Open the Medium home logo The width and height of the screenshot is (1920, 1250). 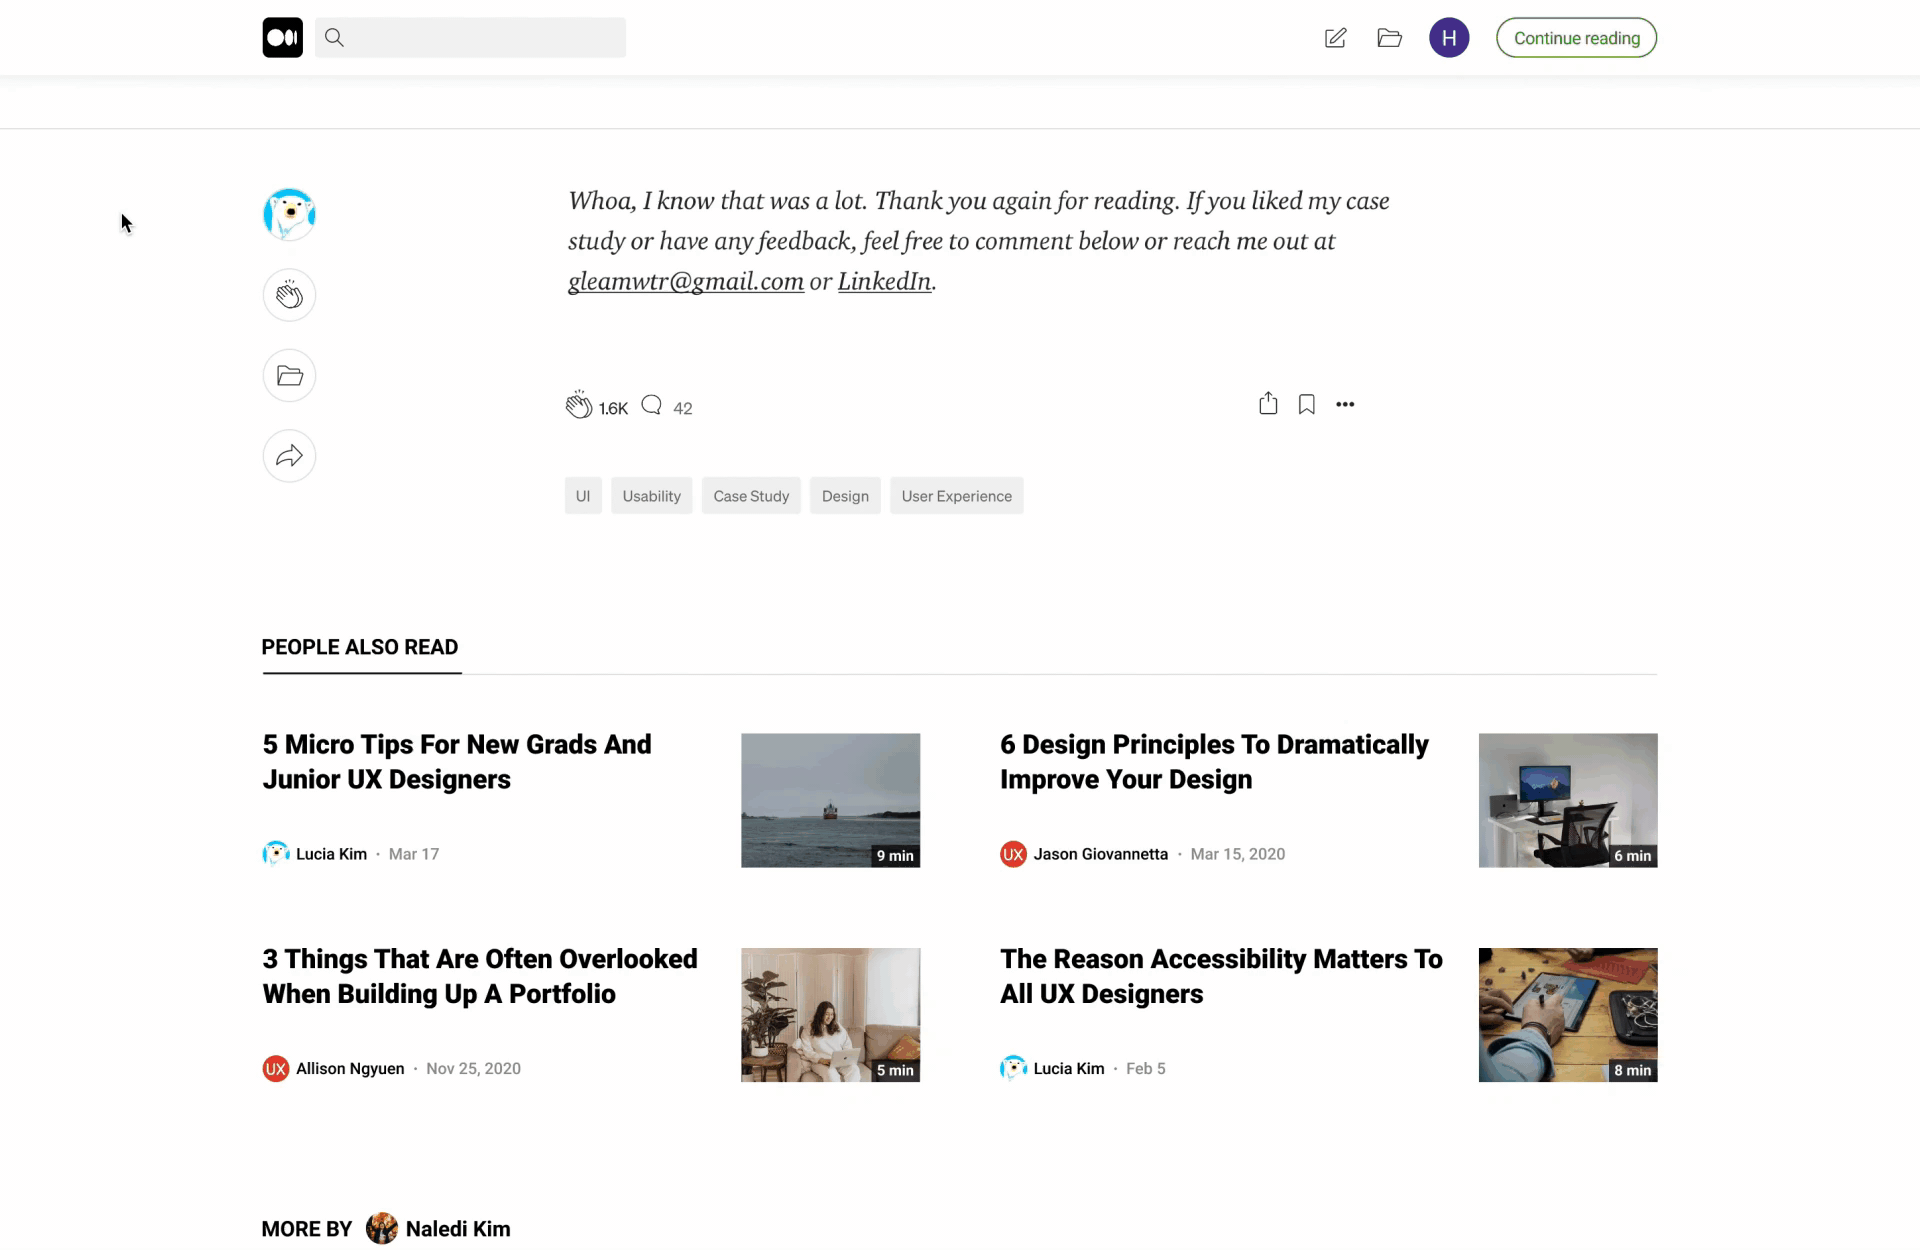point(282,38)
